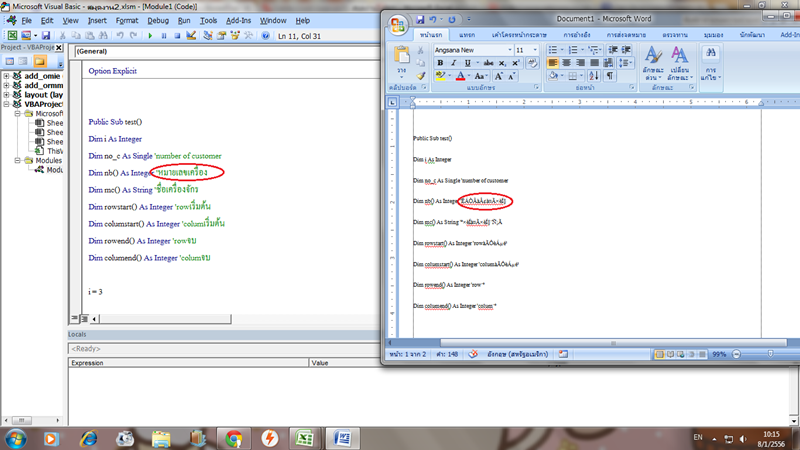Click the Run Sub (play) icon

pyautogui.click(x=150, y=35)
